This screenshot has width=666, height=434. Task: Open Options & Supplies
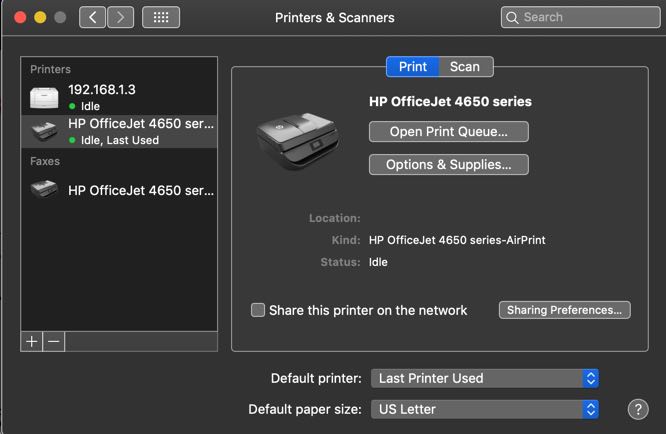click(449, 164)
